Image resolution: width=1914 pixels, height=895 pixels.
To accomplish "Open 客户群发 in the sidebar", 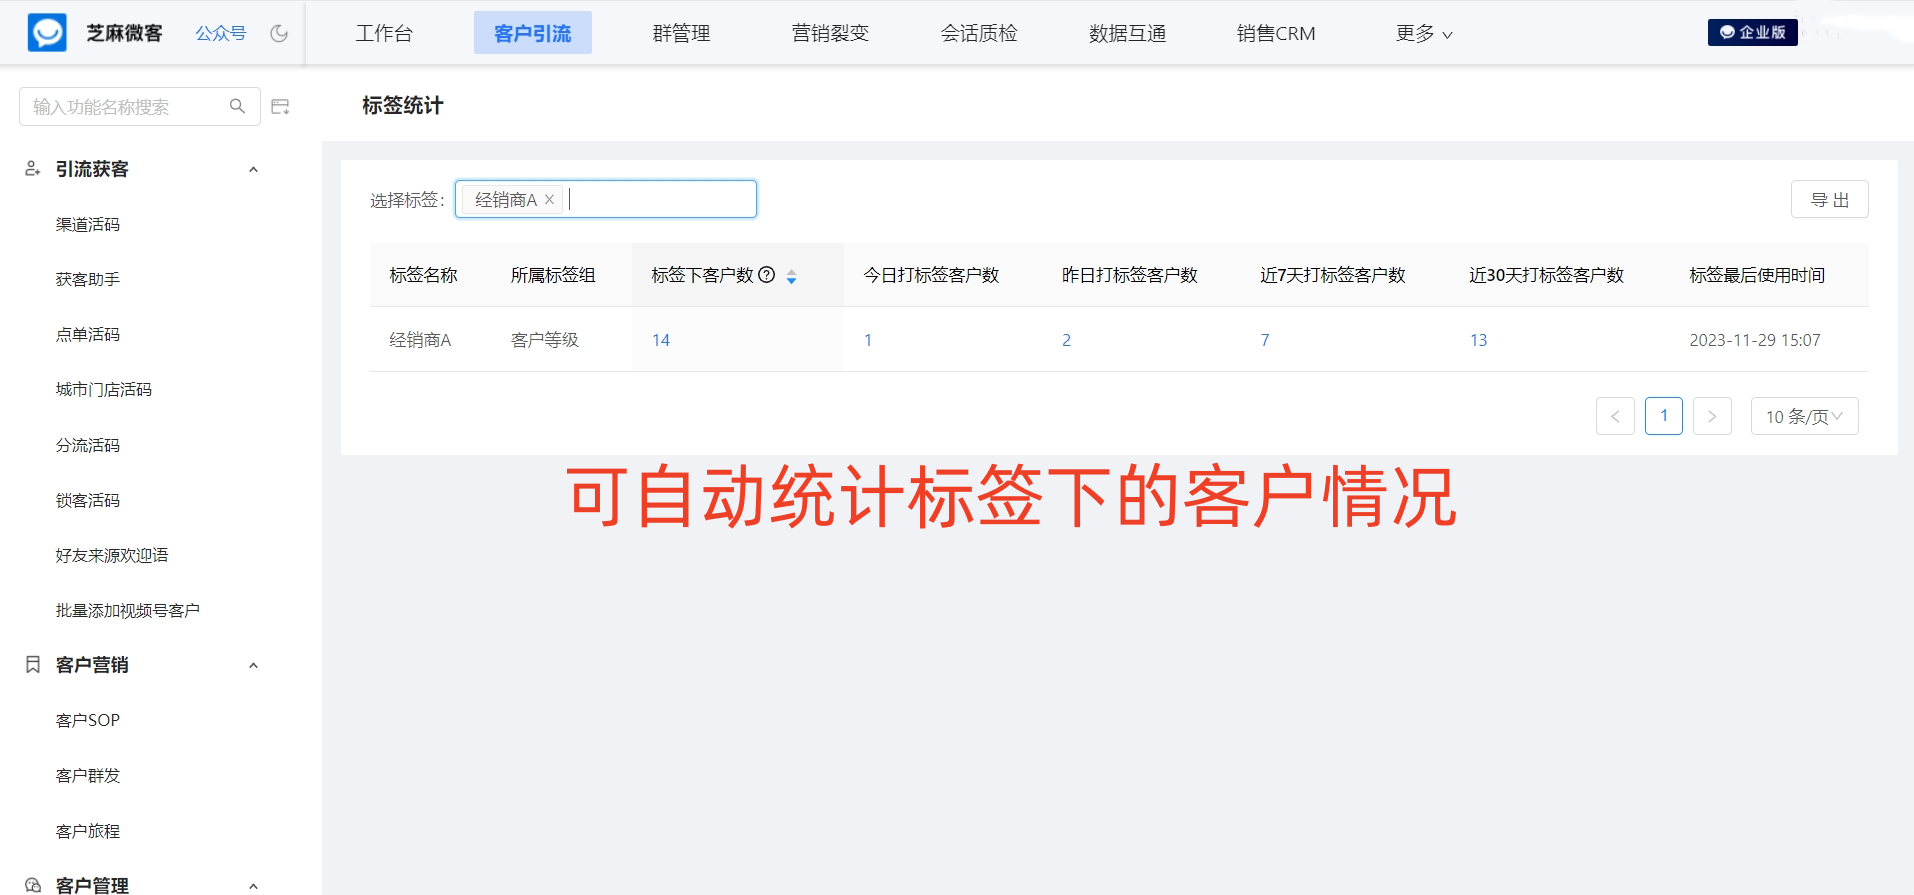I will click(x=88, y=775).
